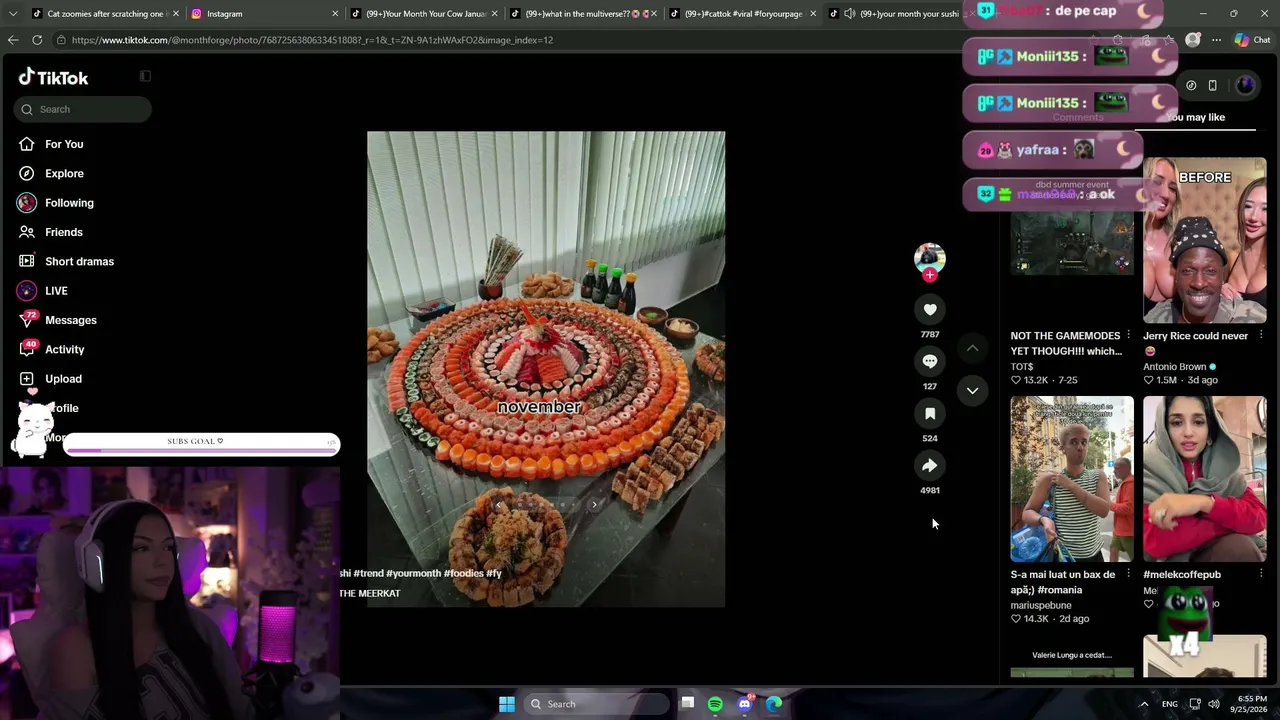This screenshot has width=1280, height=720.
Task: Open more options on Jerry Rice video
Action: click(x=1260, y=335)
